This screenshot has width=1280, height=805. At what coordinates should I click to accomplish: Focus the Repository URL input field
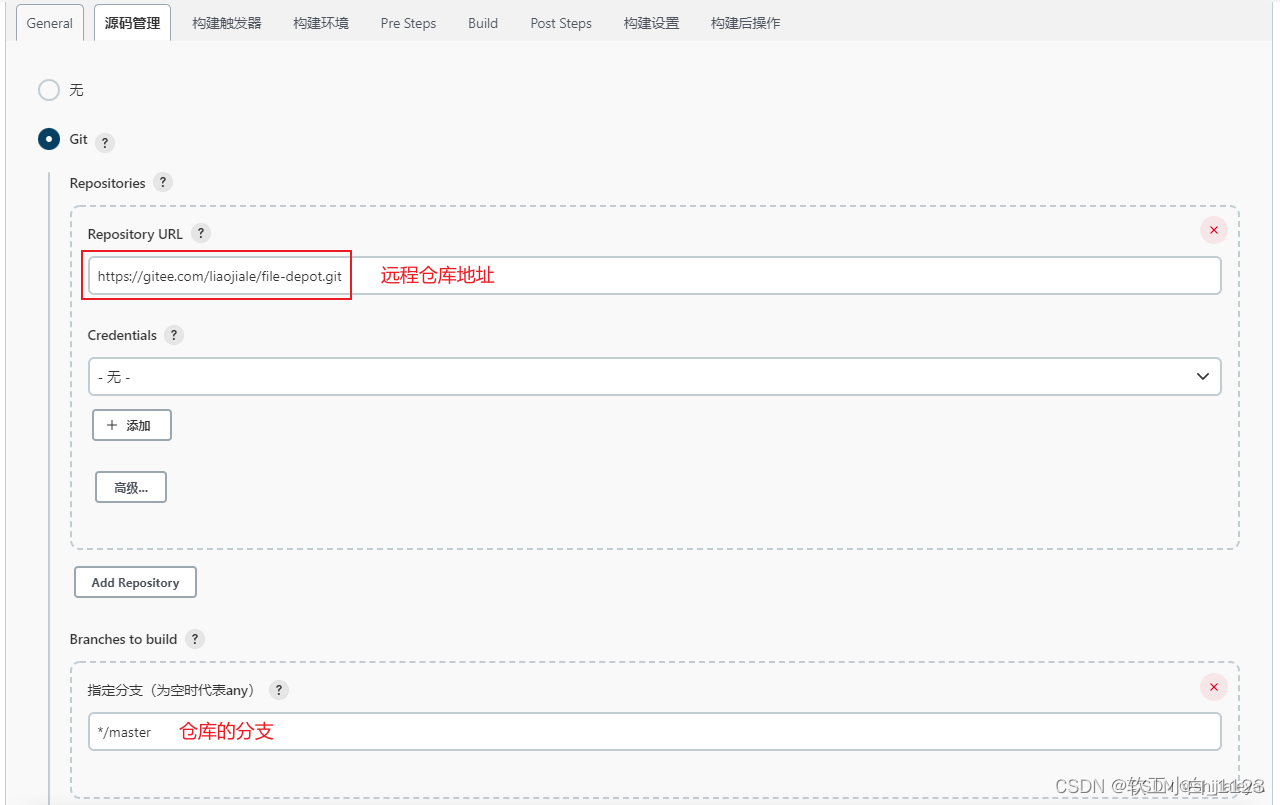tap(655, 276)
